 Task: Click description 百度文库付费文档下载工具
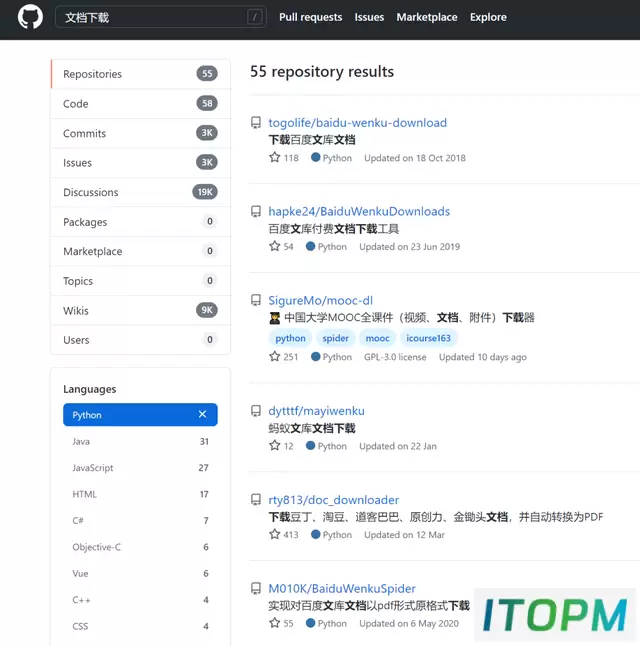pos(333,229)
